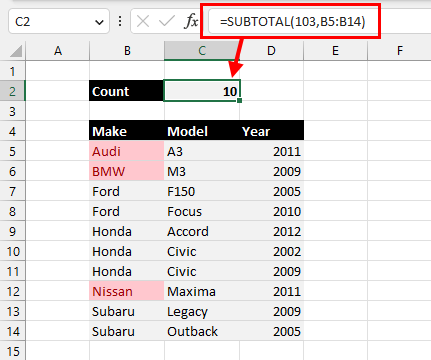Select row 2 header
The image size is (431, 360).
(13, 91)
